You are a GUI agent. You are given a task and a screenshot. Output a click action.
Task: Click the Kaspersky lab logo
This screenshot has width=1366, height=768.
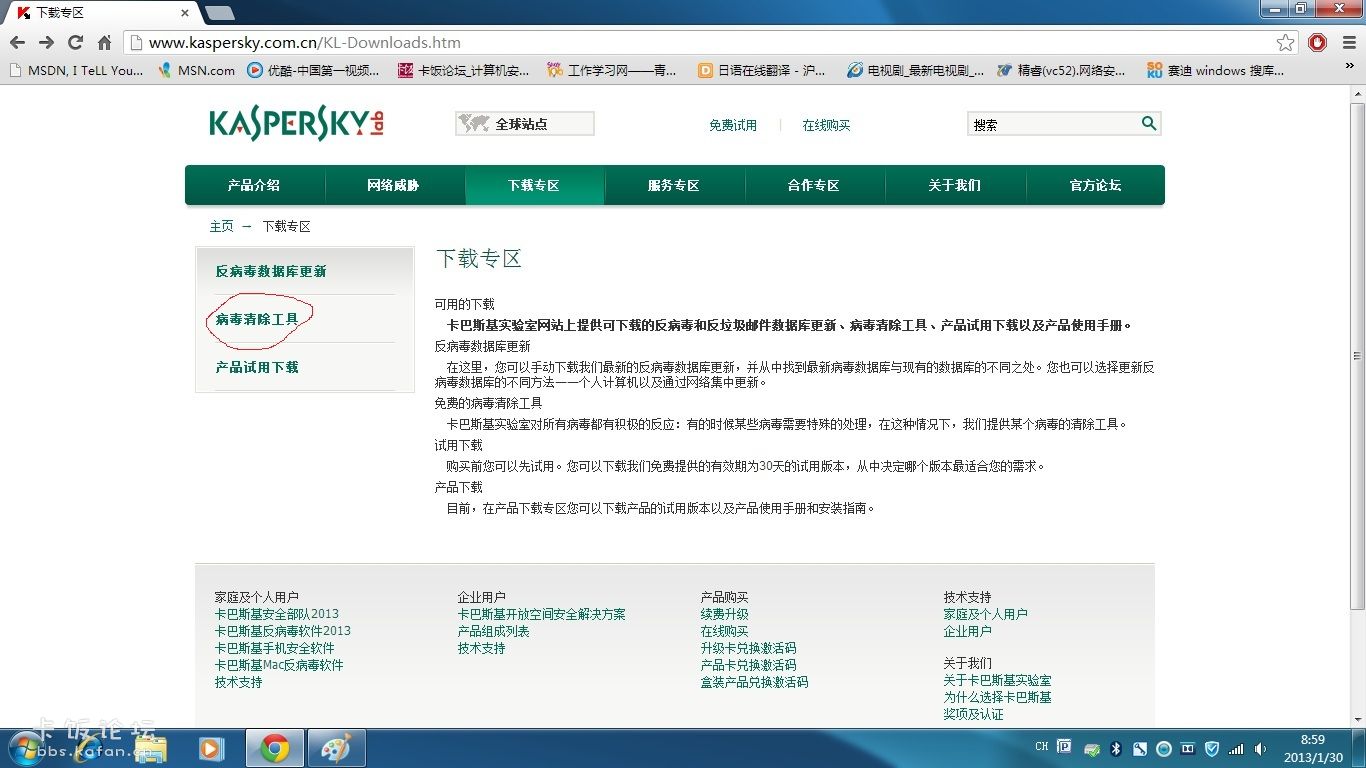[x=296, y=123]
